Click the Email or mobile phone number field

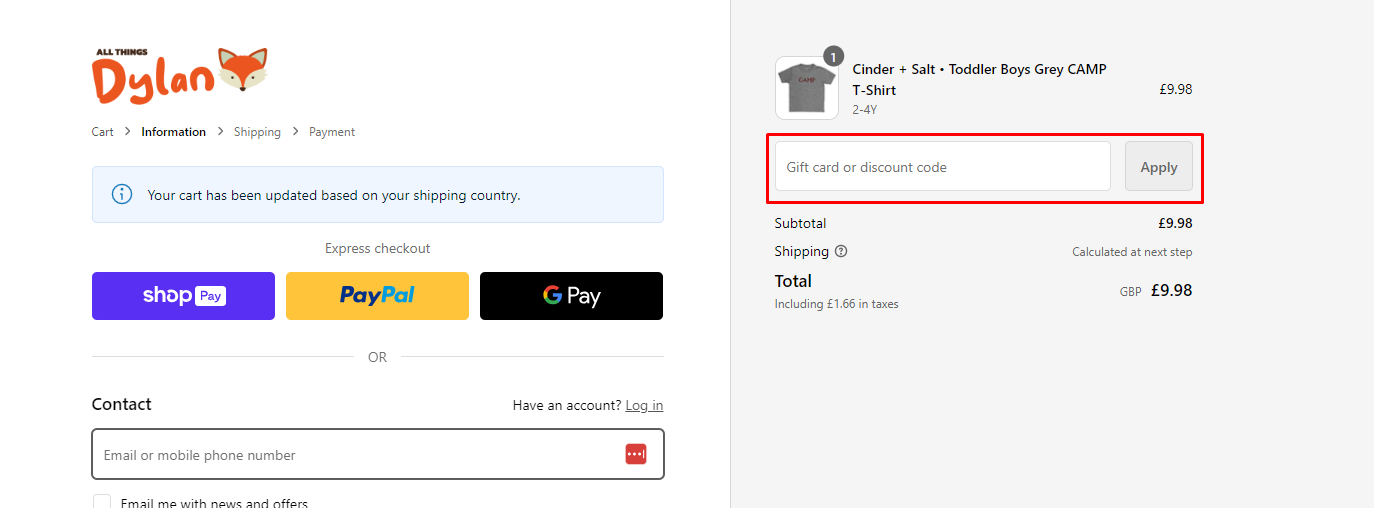click(x=378, y=454)
